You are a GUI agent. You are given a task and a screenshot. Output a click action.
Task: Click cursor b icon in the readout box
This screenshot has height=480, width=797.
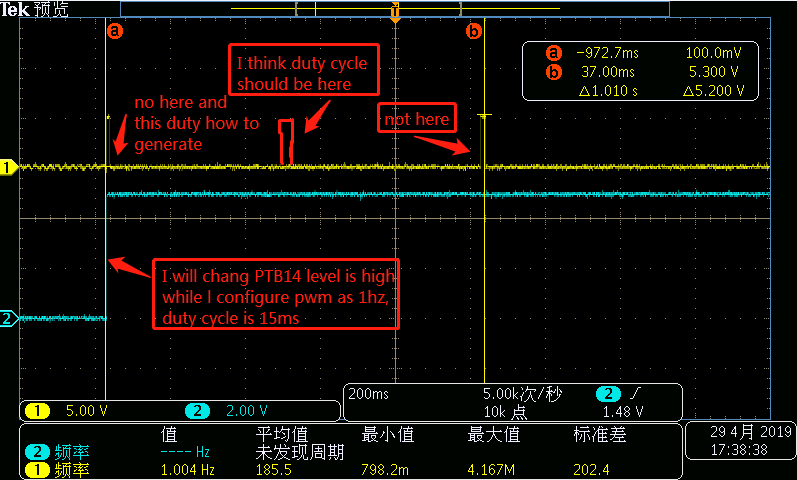click(554, 72)
